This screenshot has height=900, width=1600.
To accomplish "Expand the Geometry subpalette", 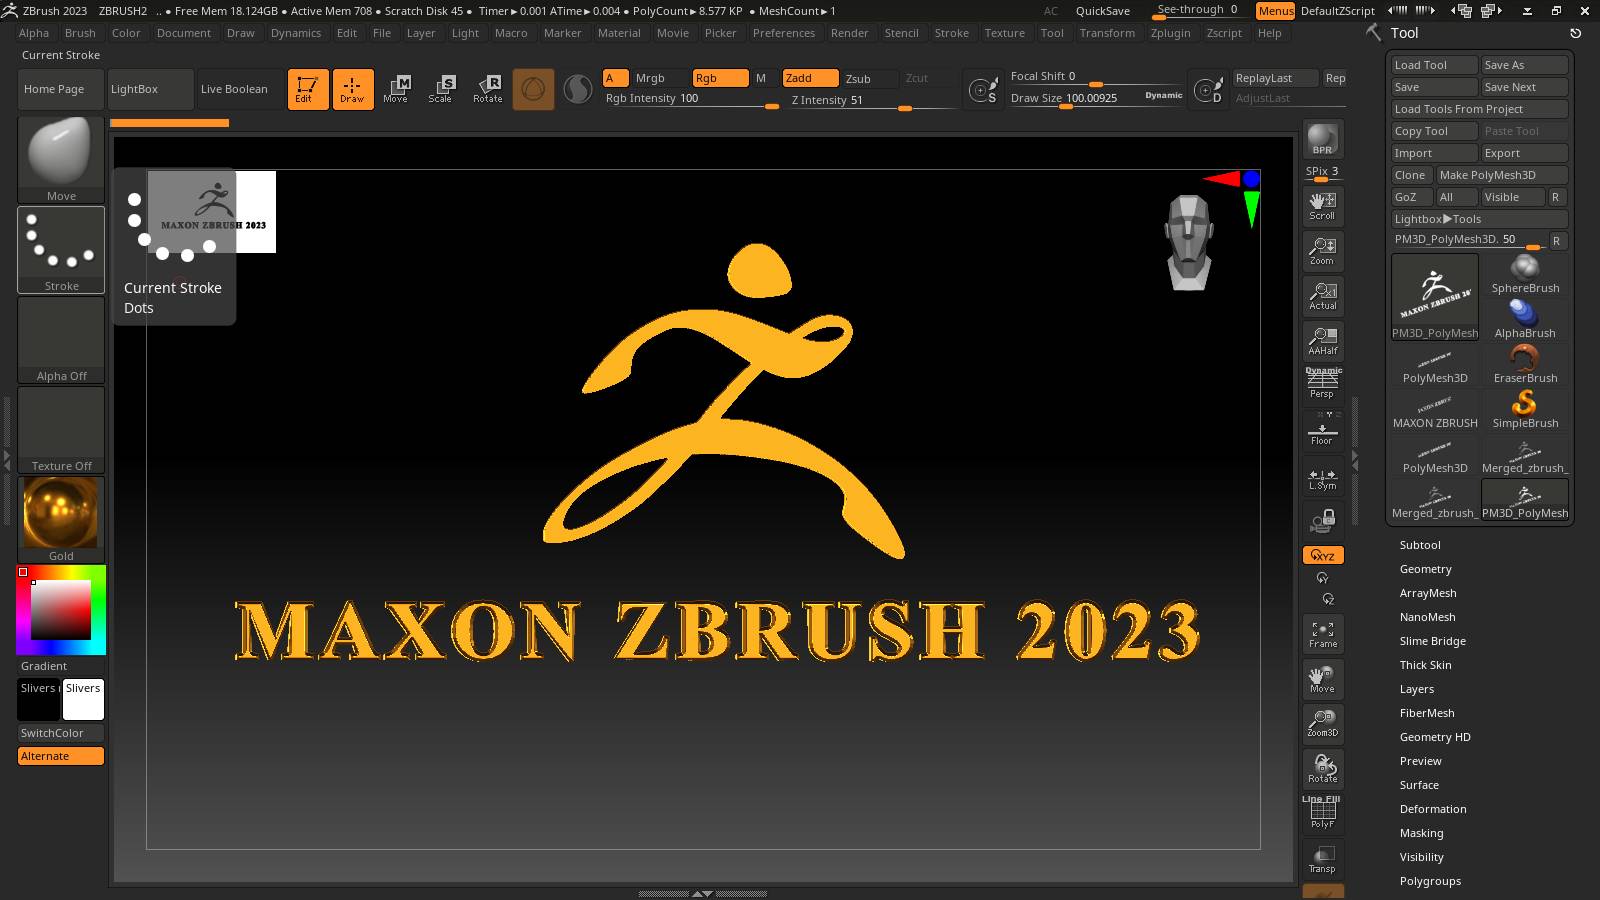I will 1425,568.
